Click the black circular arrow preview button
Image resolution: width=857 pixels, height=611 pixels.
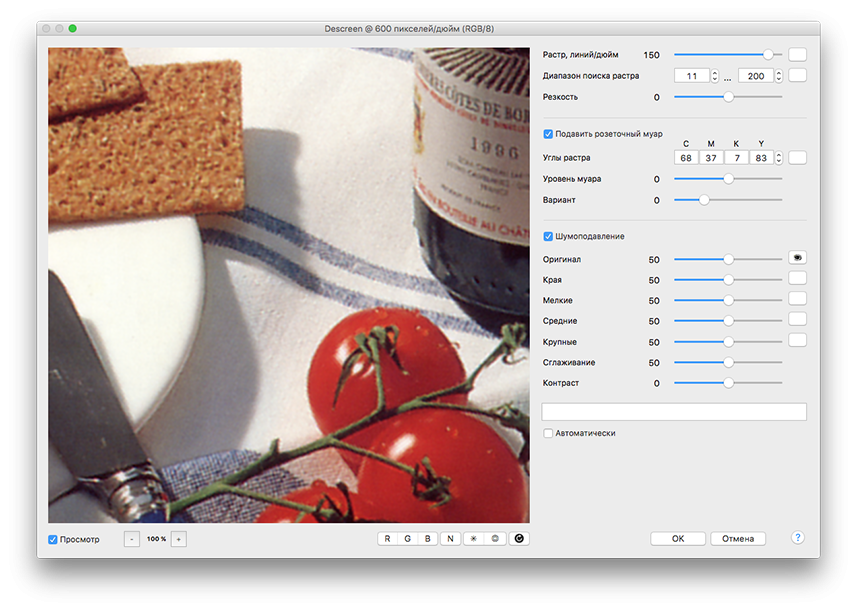click(x=517, y=539)
